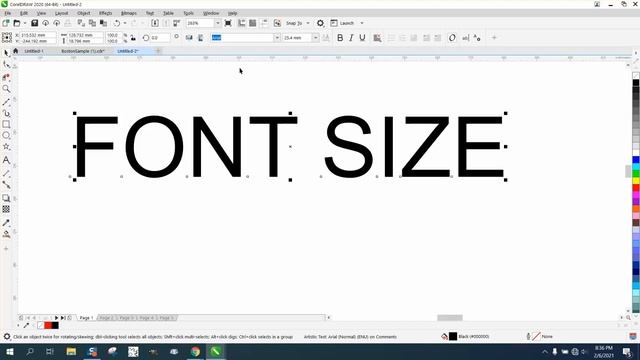Select the Drop Shadow tool
The width and height of the screenshot is (640, 360).
(6, 198)
